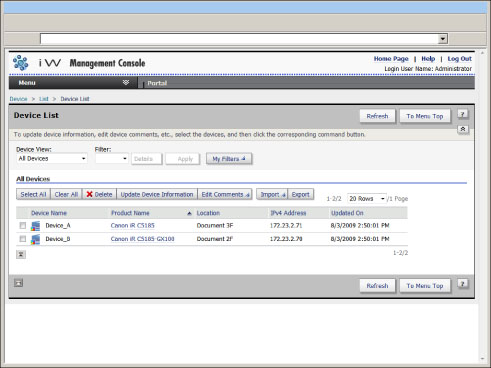Open the 20 Rows dropdown

point(367,199)
